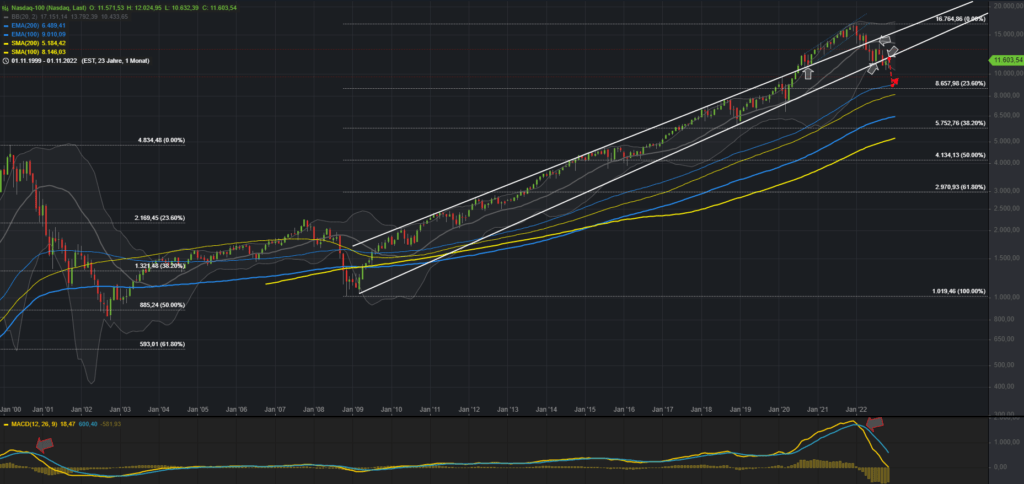Select Fibonacci label 4.834,48 (0.00%)
1024x484 pixels.
point(161,140)
